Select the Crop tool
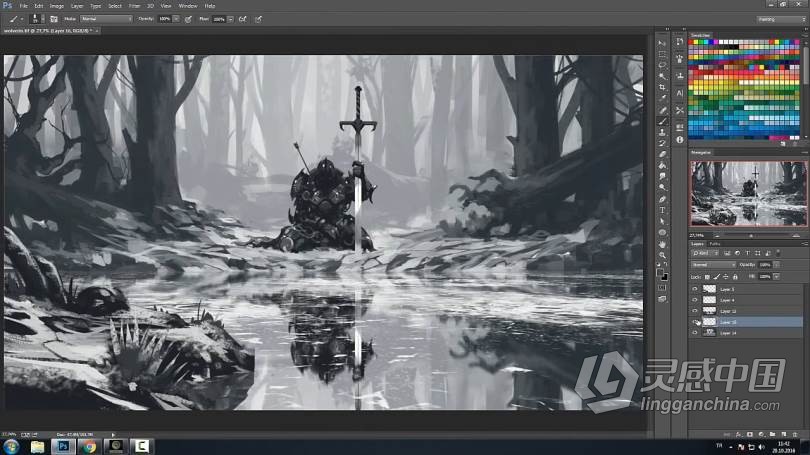The height and width of the screenshot is (455, 810). (662, 87)
